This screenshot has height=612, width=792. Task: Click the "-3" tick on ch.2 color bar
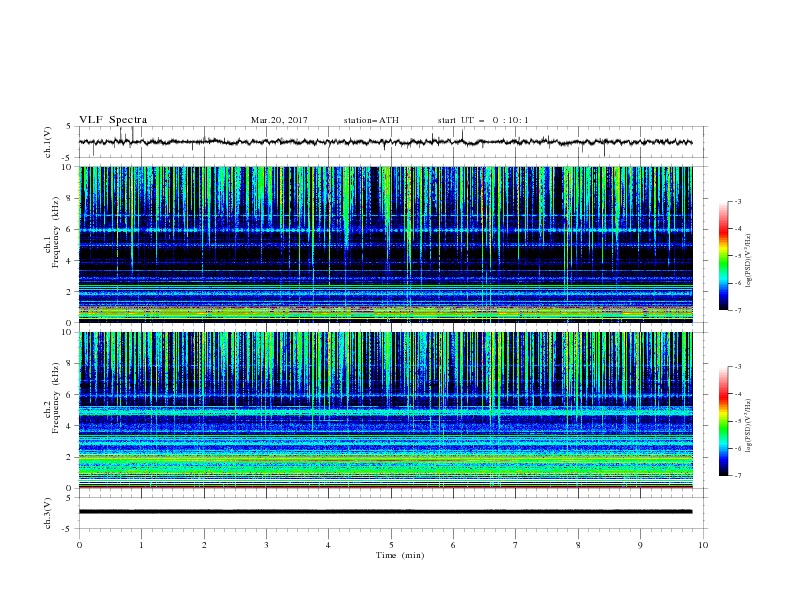pyautogui.click(x=737, y=367)
